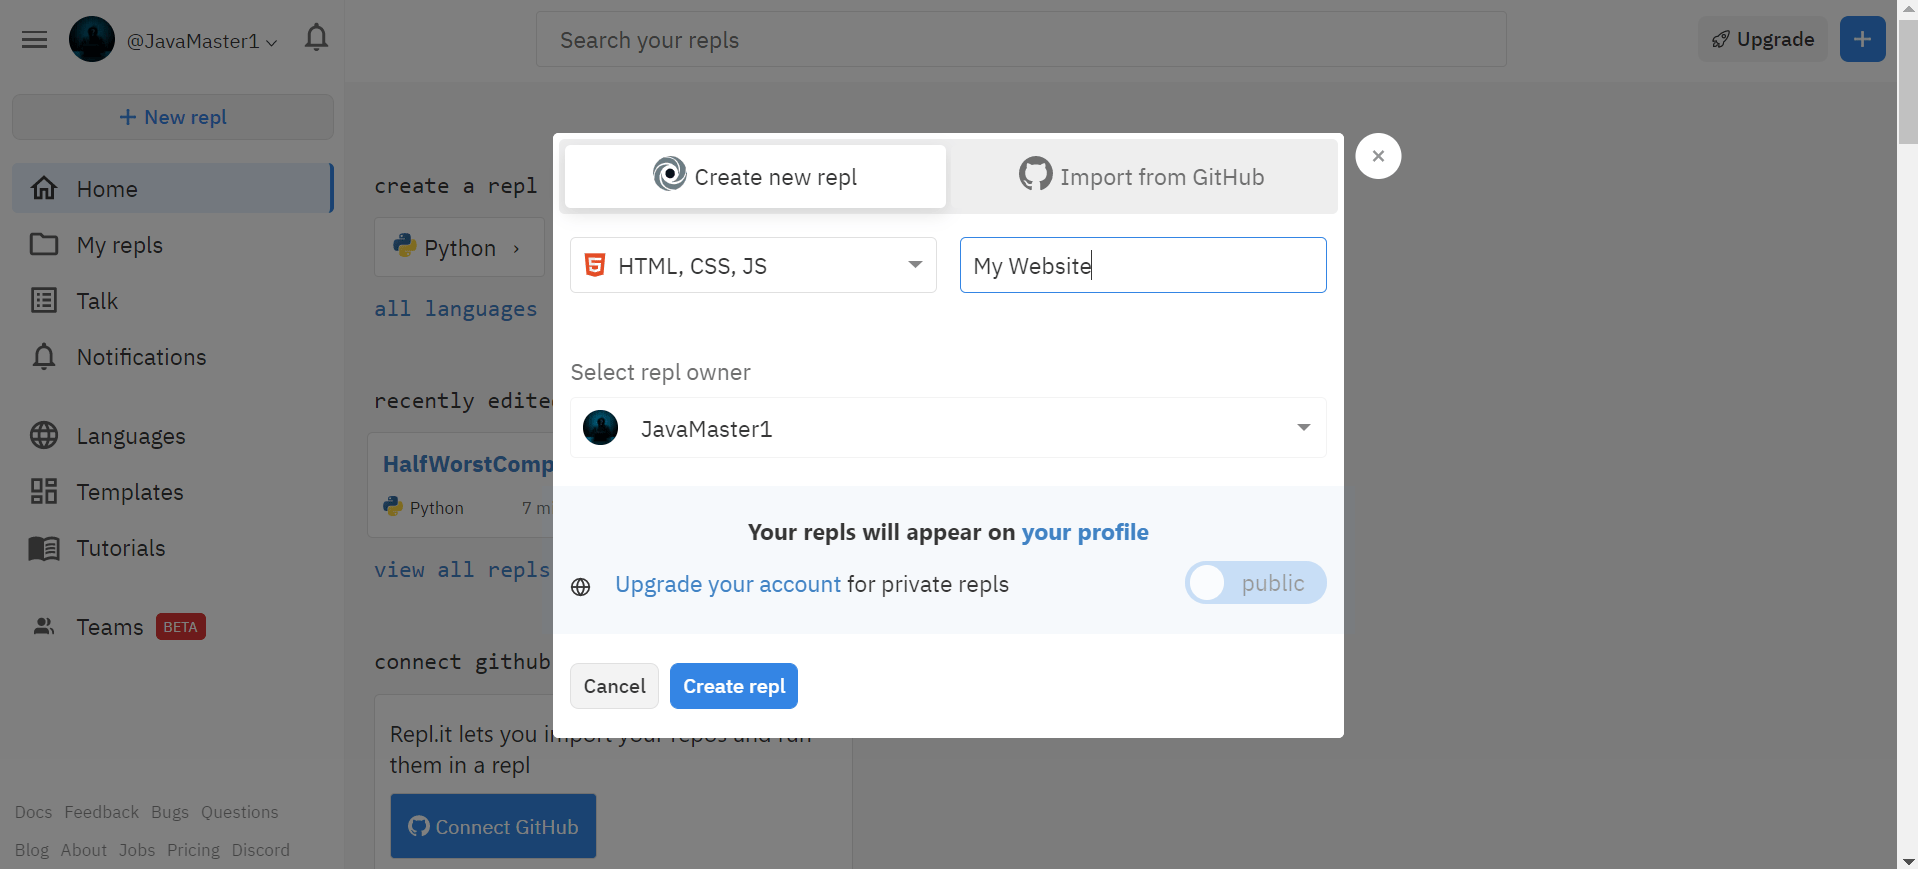Open Teams BETA in the sidebar
Image resolution: width=1918 pixels, height=869 pixels.
pos(172,626)
